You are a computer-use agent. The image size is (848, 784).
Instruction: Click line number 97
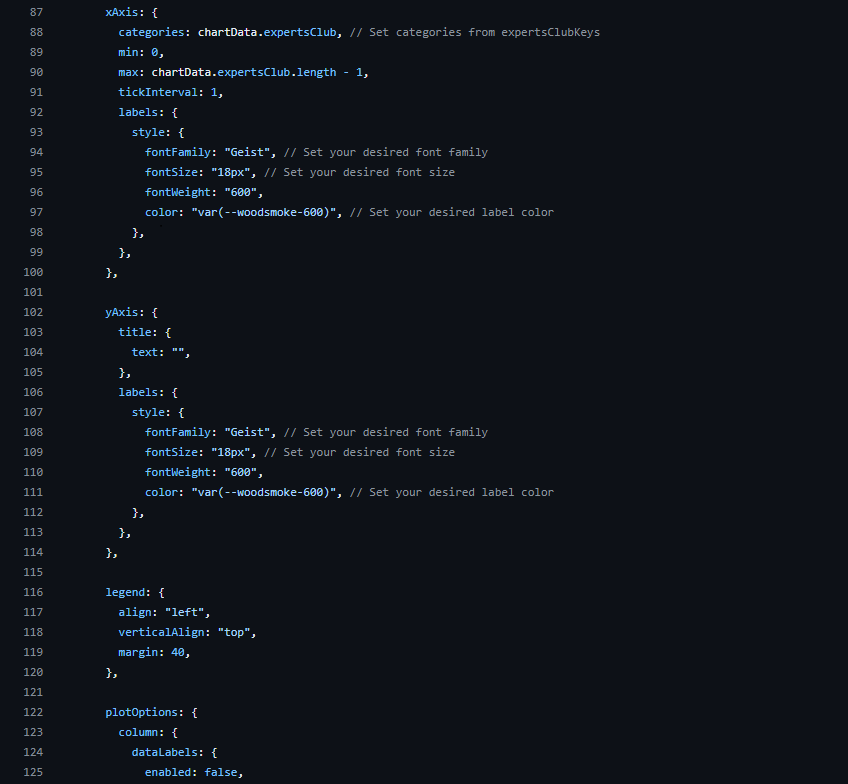coord(37,212)
